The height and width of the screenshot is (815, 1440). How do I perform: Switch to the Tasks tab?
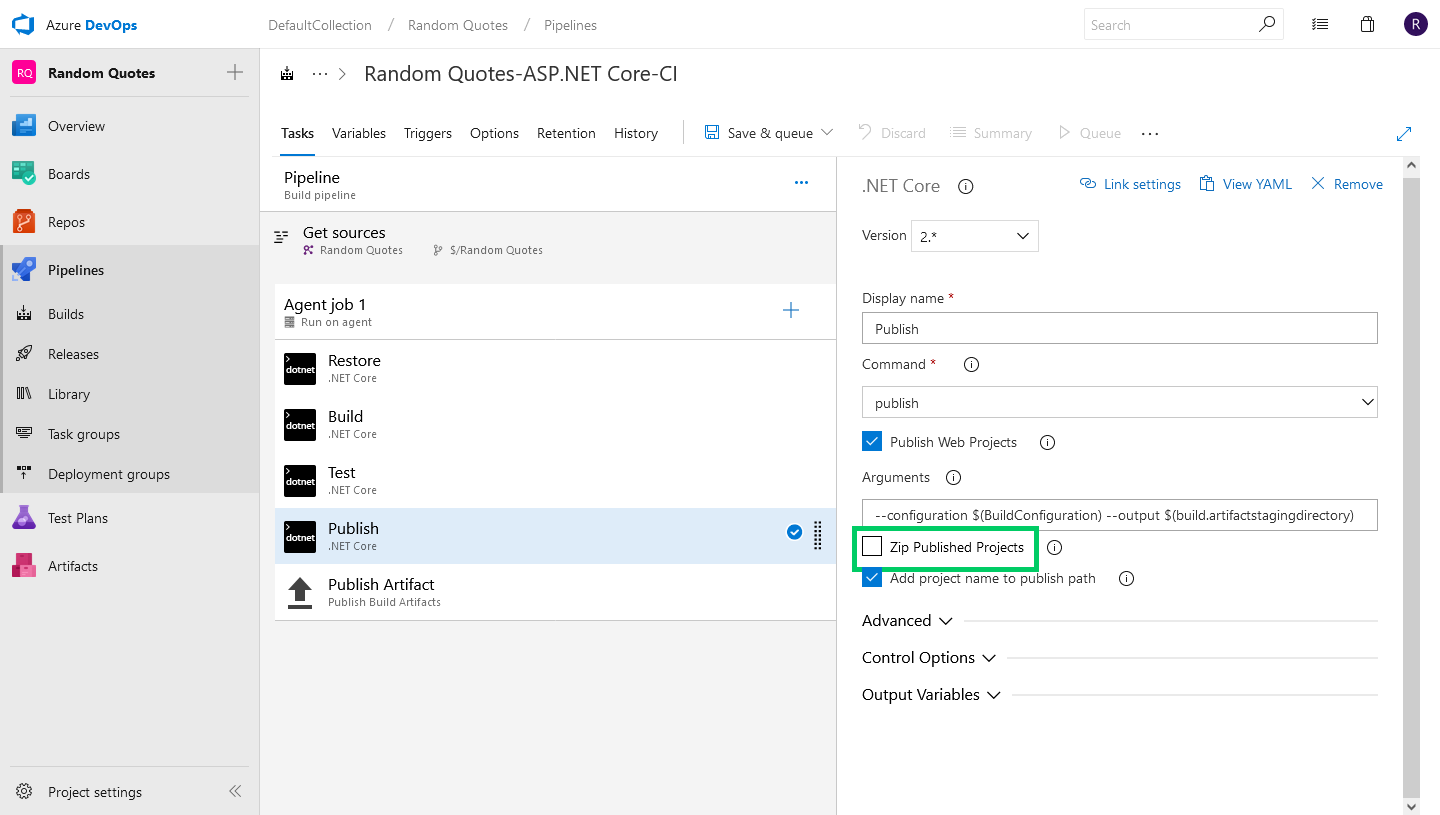click(x=297, y=133)
